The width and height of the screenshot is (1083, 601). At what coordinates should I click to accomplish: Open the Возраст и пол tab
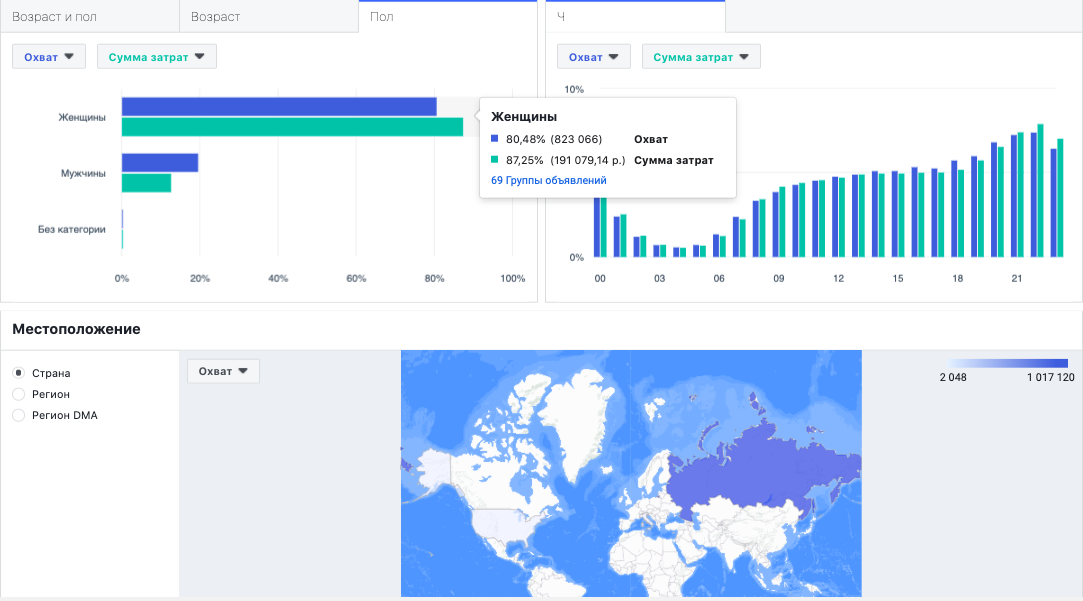point(90,17)
